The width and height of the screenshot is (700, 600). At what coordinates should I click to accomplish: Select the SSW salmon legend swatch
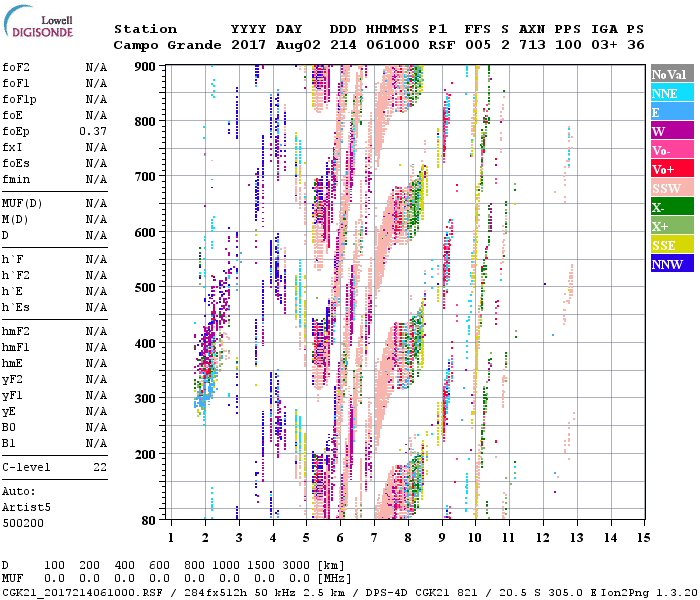pyautogui.click(x=672, y=188)
